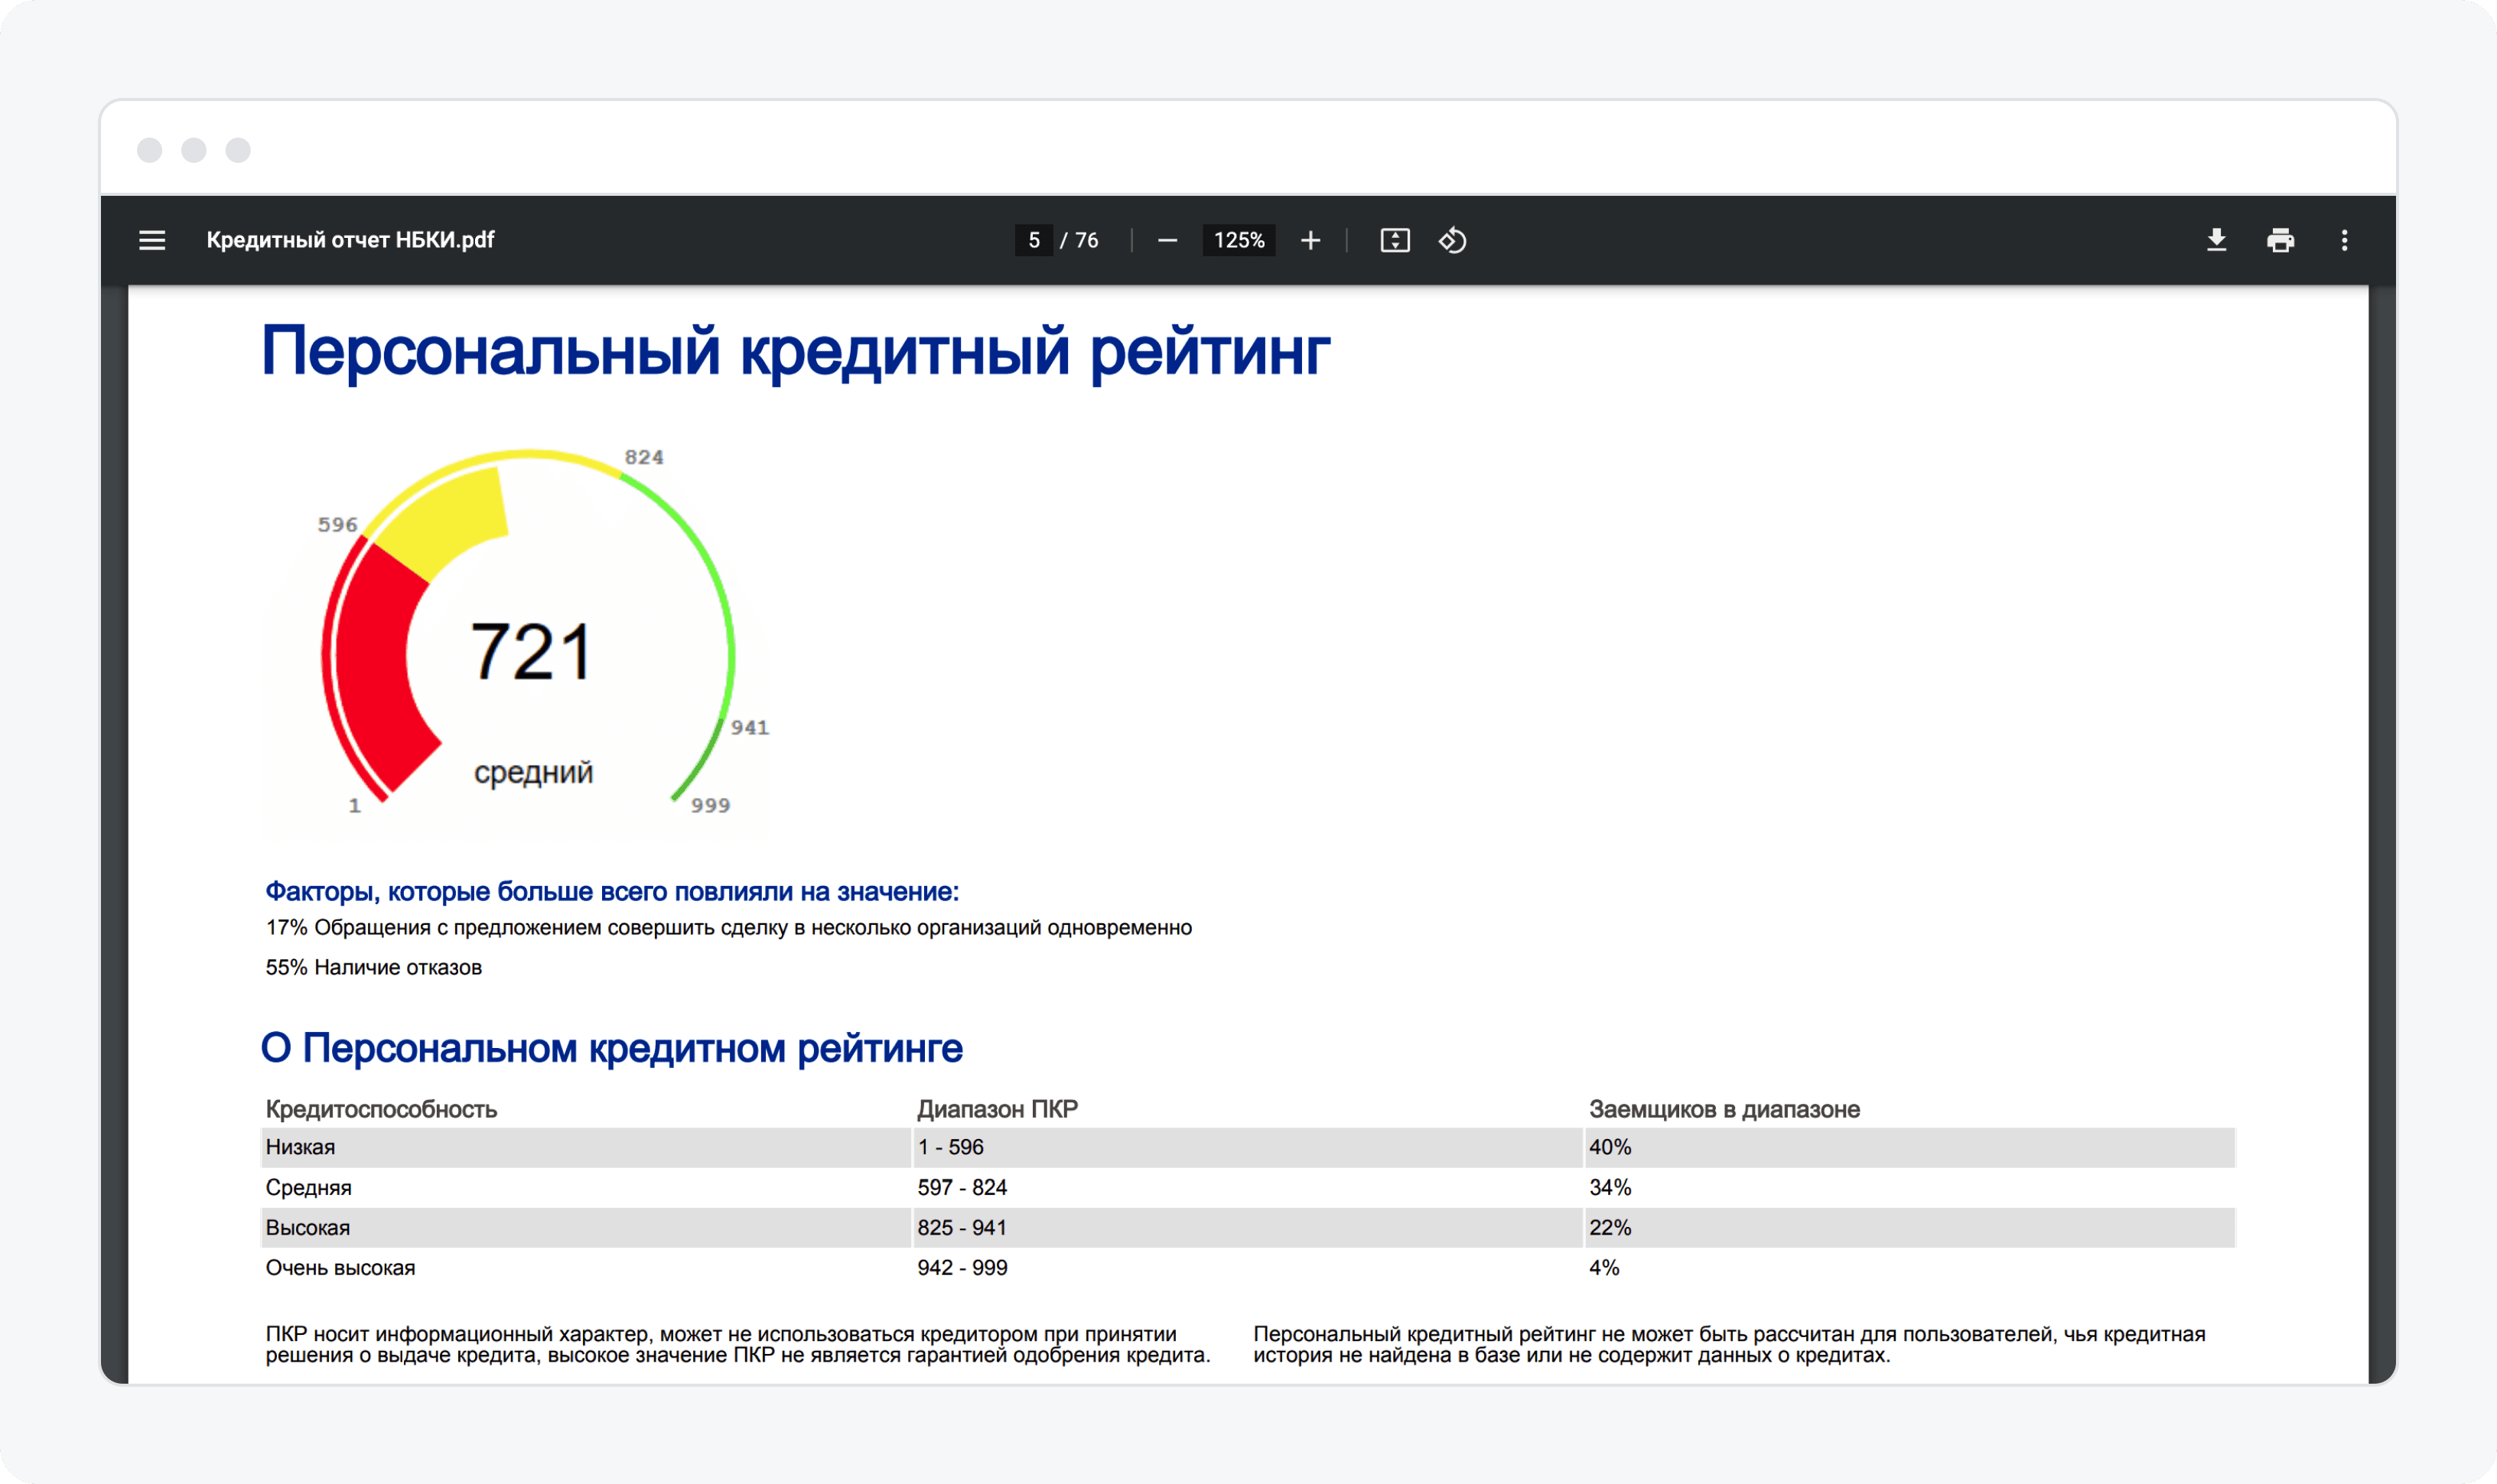
Task: Click the Заемщиков в диапазоне column header
Action: [1724, 1109]
